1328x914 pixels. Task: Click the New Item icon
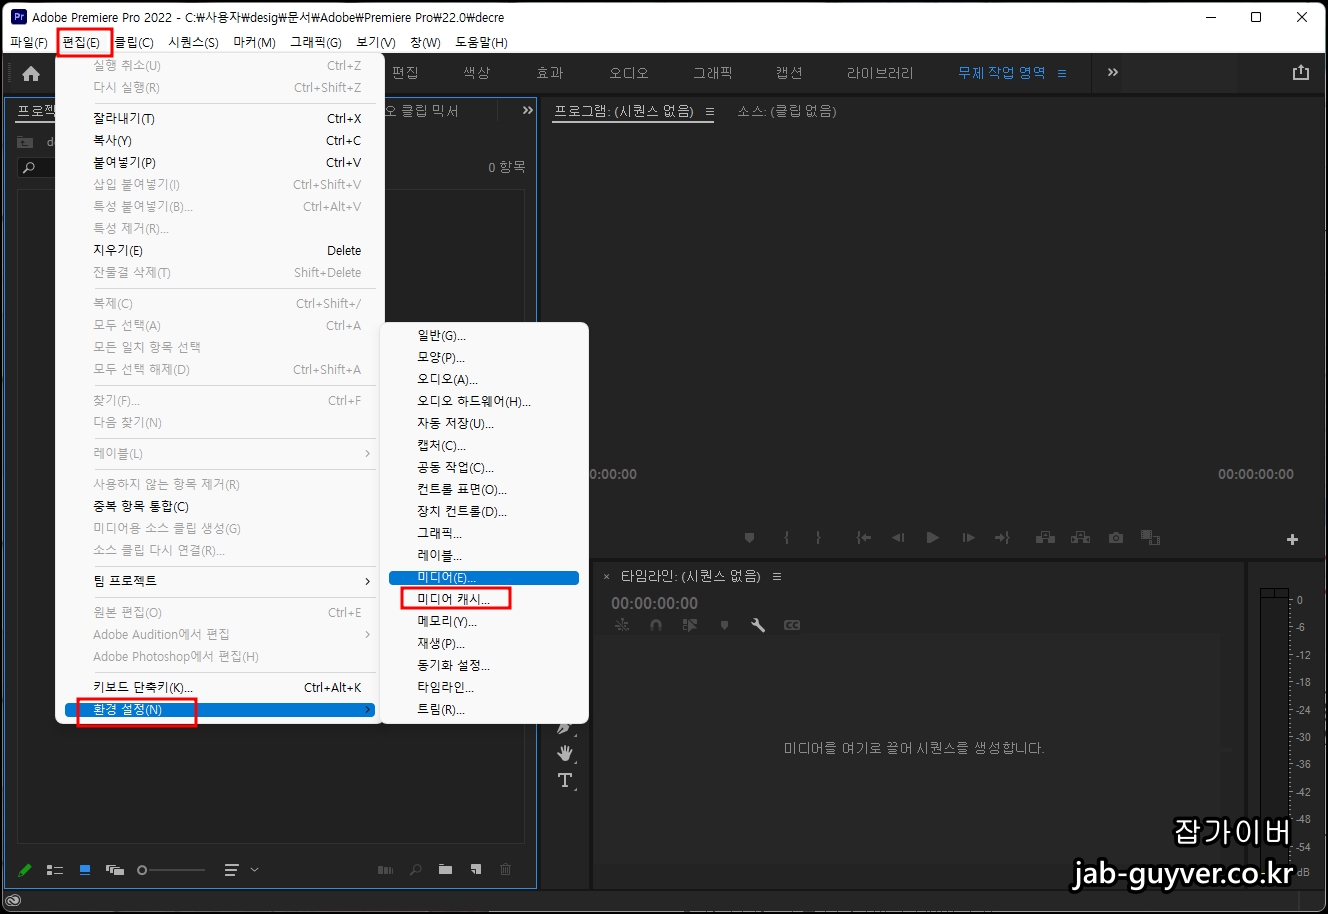click(476, 870)
